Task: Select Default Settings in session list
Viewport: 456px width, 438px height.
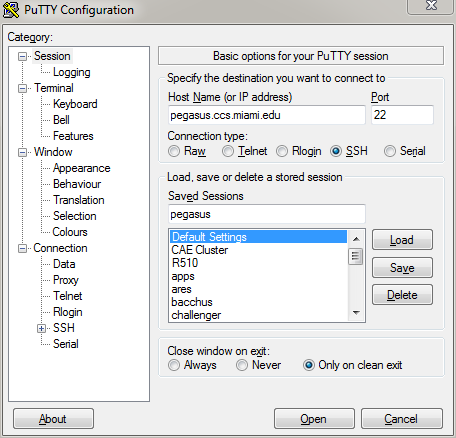Action: [x=258, y=237]
